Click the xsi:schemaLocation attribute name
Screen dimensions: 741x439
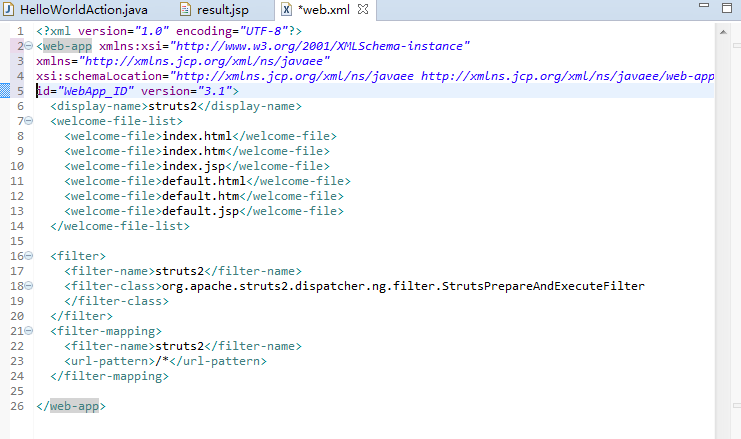[99, 76]
